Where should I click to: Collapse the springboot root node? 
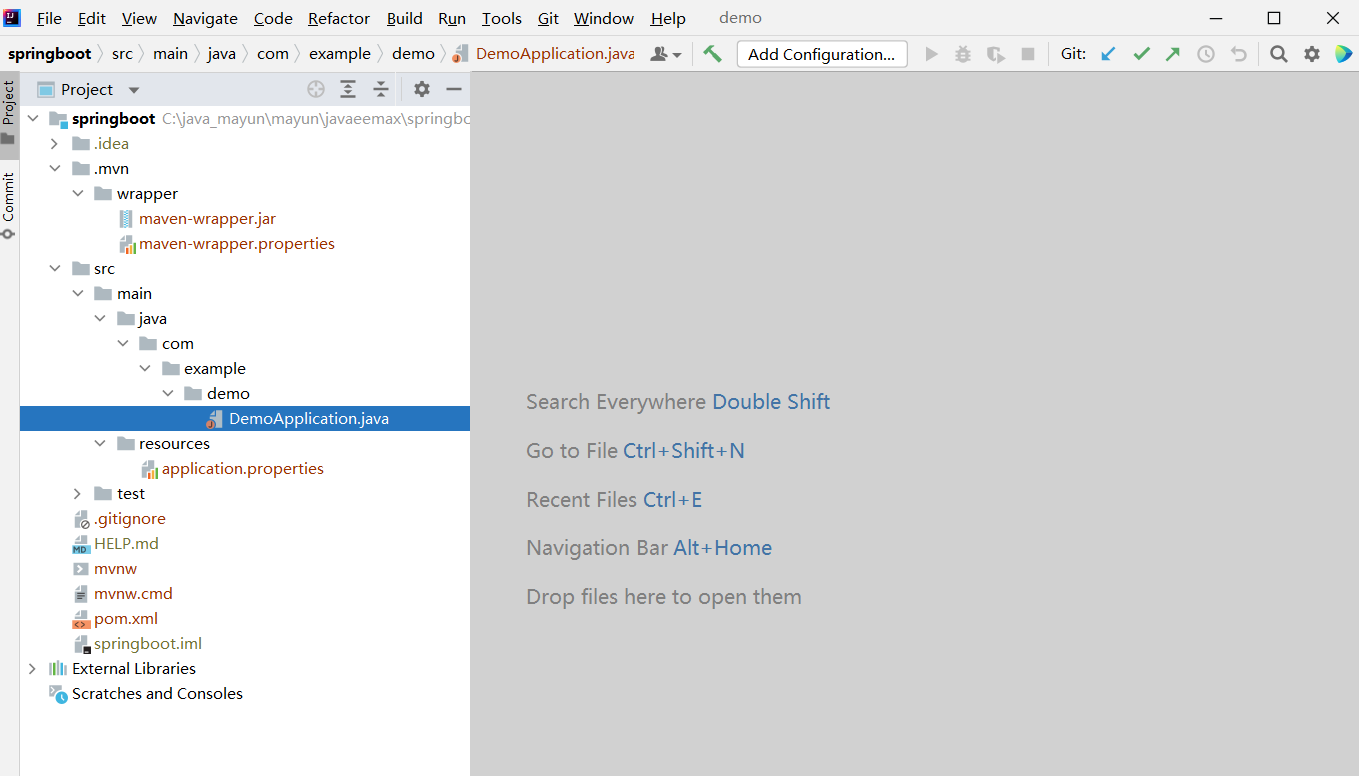(32, 119)
